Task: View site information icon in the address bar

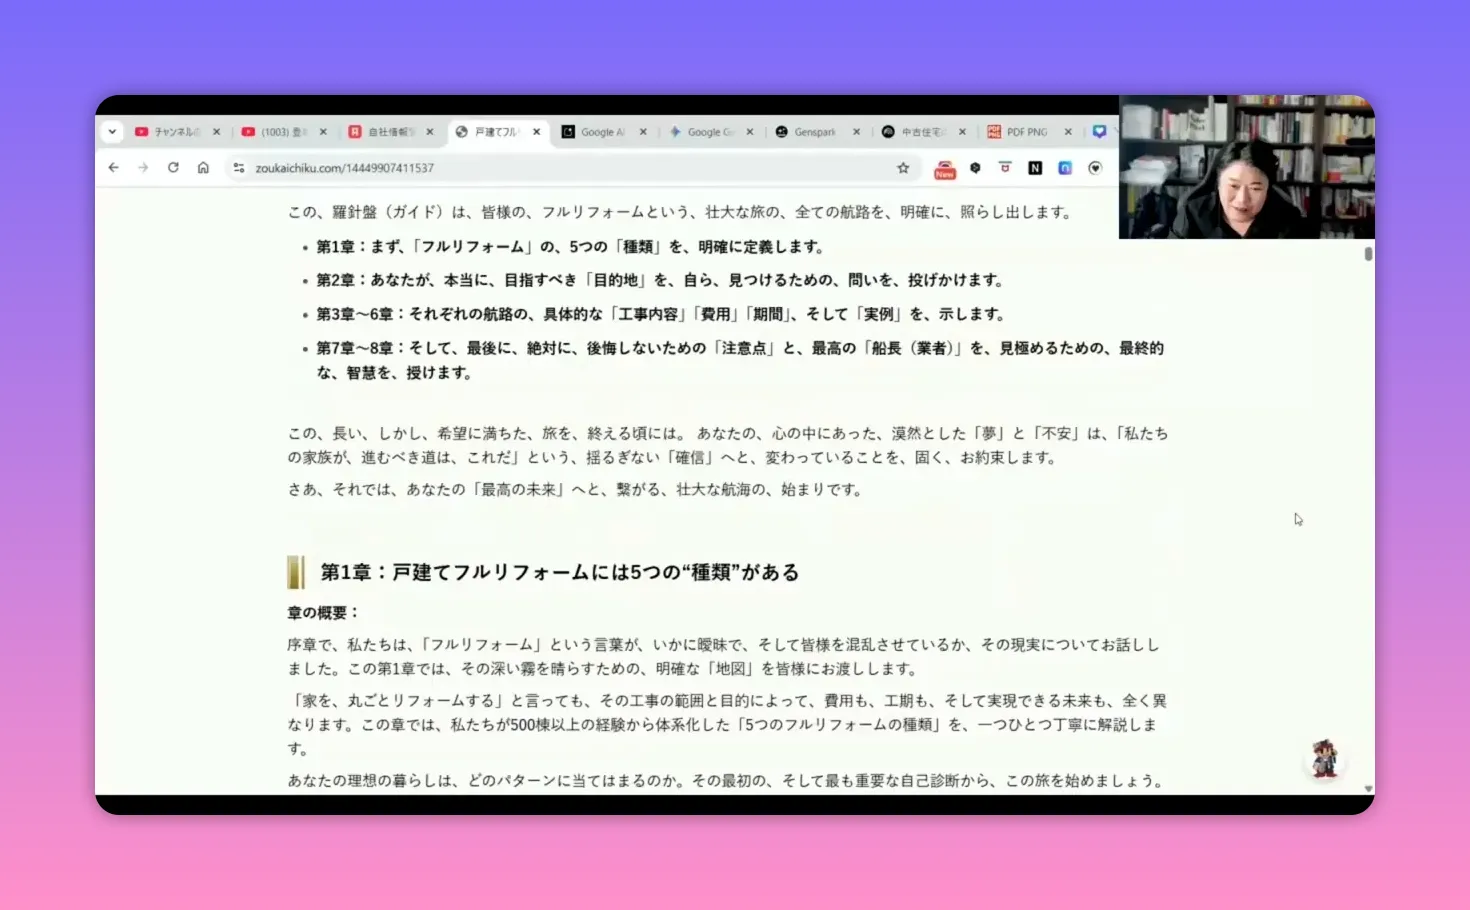Action: [x=238, y=168]
